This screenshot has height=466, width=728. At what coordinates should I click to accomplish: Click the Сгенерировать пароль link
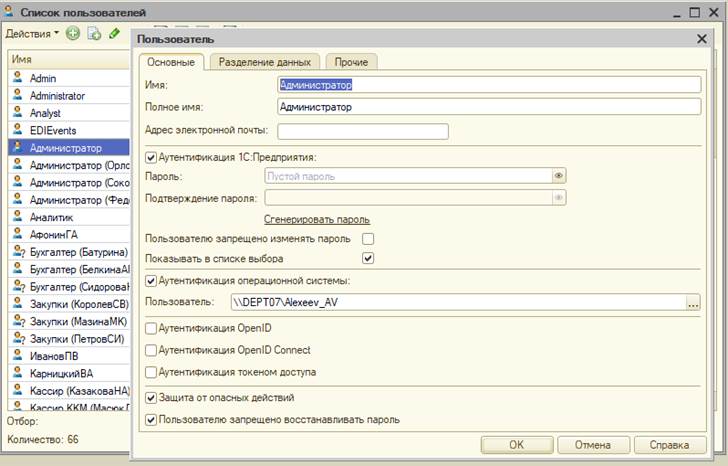317,219
